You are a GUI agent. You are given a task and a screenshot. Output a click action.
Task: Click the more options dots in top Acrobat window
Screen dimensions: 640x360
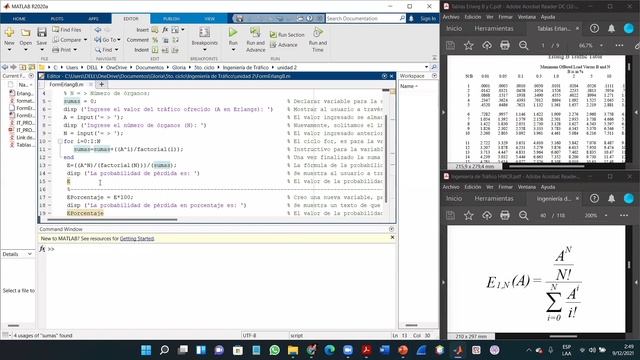pyautogui.click(x=619, y=45)
